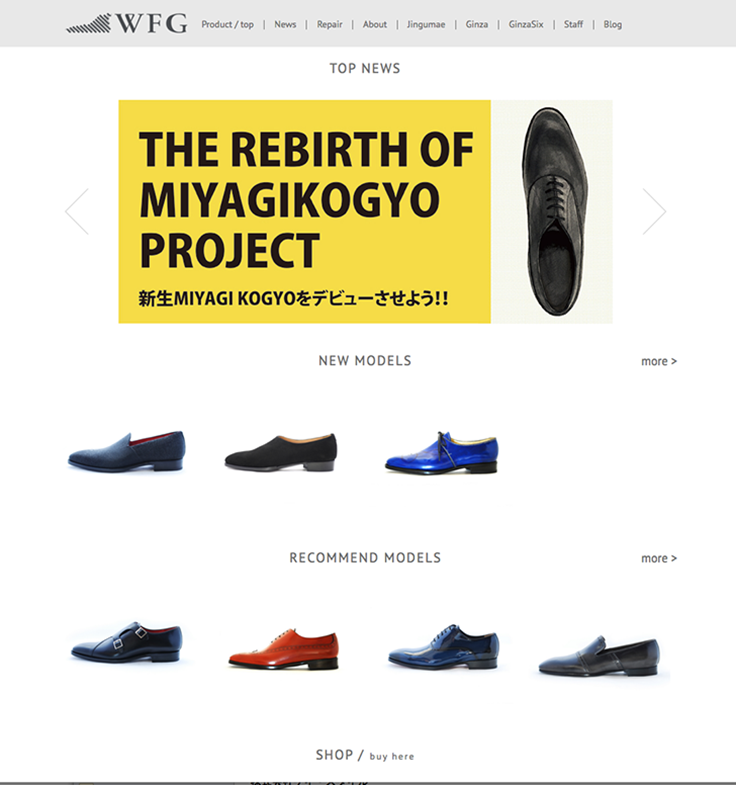This screenshot has height=785, width=736.
Task: Click the WFG logo
Action: [127, 24]
